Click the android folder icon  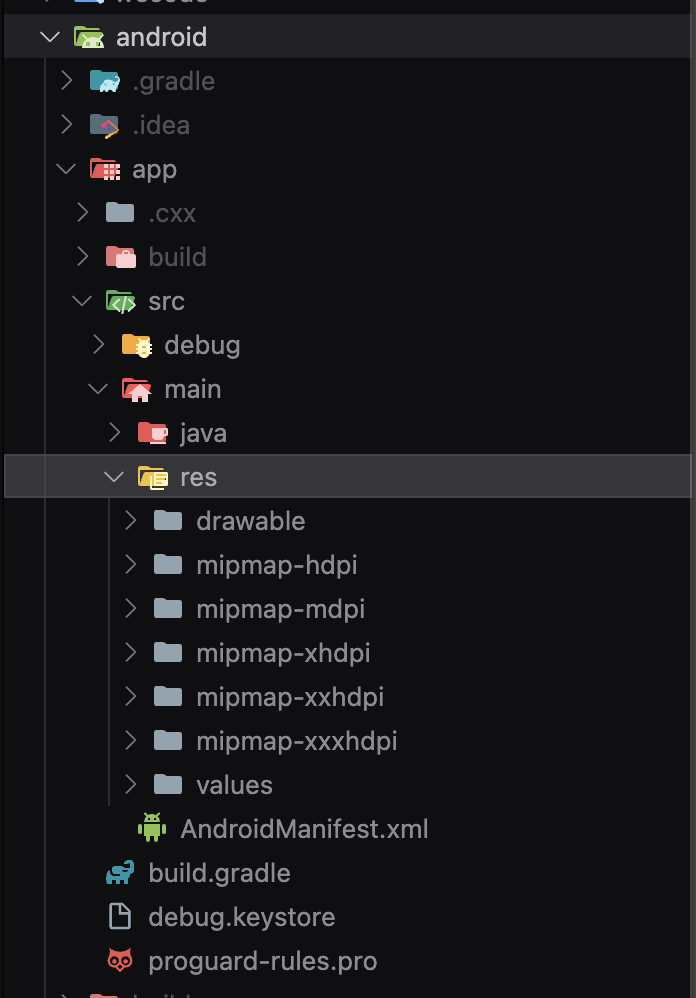(x=88, y=38)
